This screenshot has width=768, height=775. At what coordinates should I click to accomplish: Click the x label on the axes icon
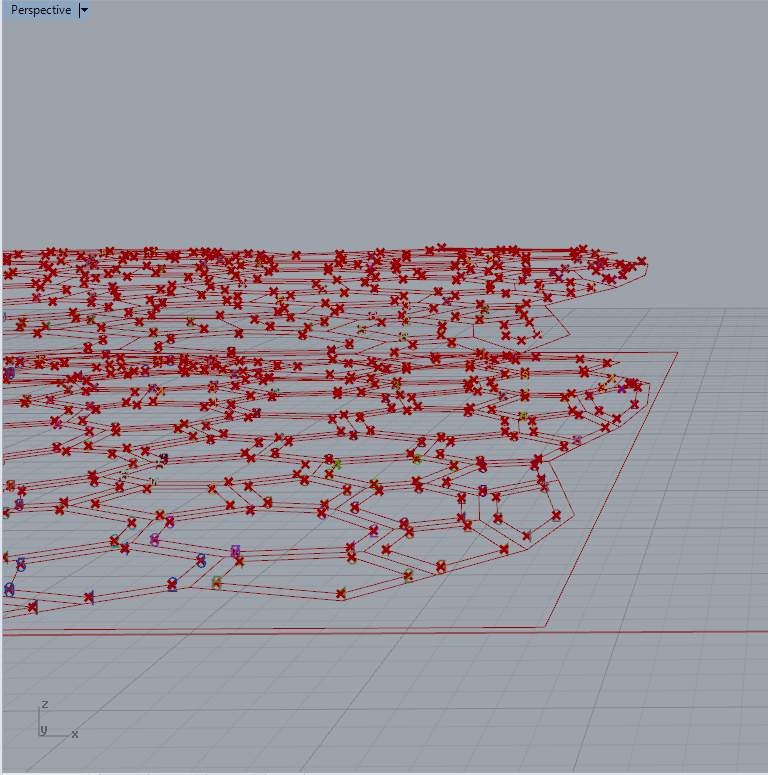pyautogui.click(x=75, y=734)
